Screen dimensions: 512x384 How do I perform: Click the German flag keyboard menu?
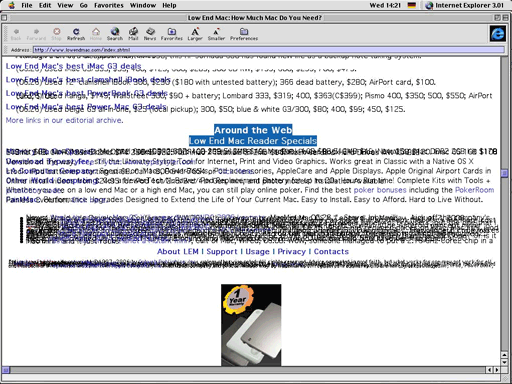tap(412, 5)
